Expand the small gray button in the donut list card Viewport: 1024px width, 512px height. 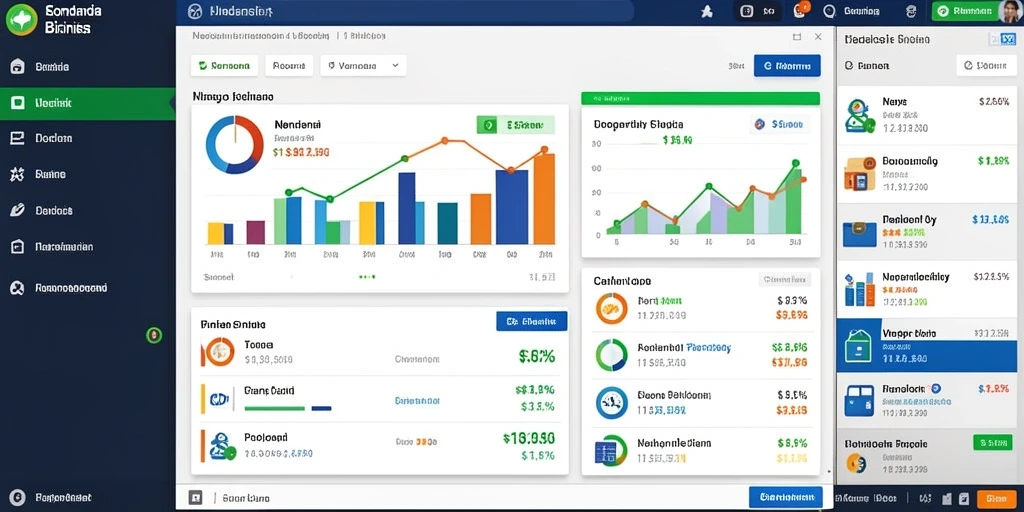[x=784, y=280]
